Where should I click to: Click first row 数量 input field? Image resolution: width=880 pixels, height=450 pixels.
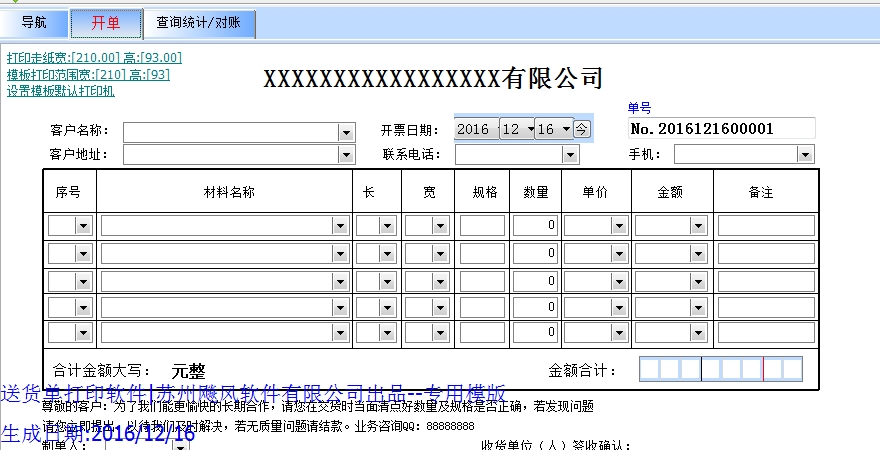(x=535, y=227)
